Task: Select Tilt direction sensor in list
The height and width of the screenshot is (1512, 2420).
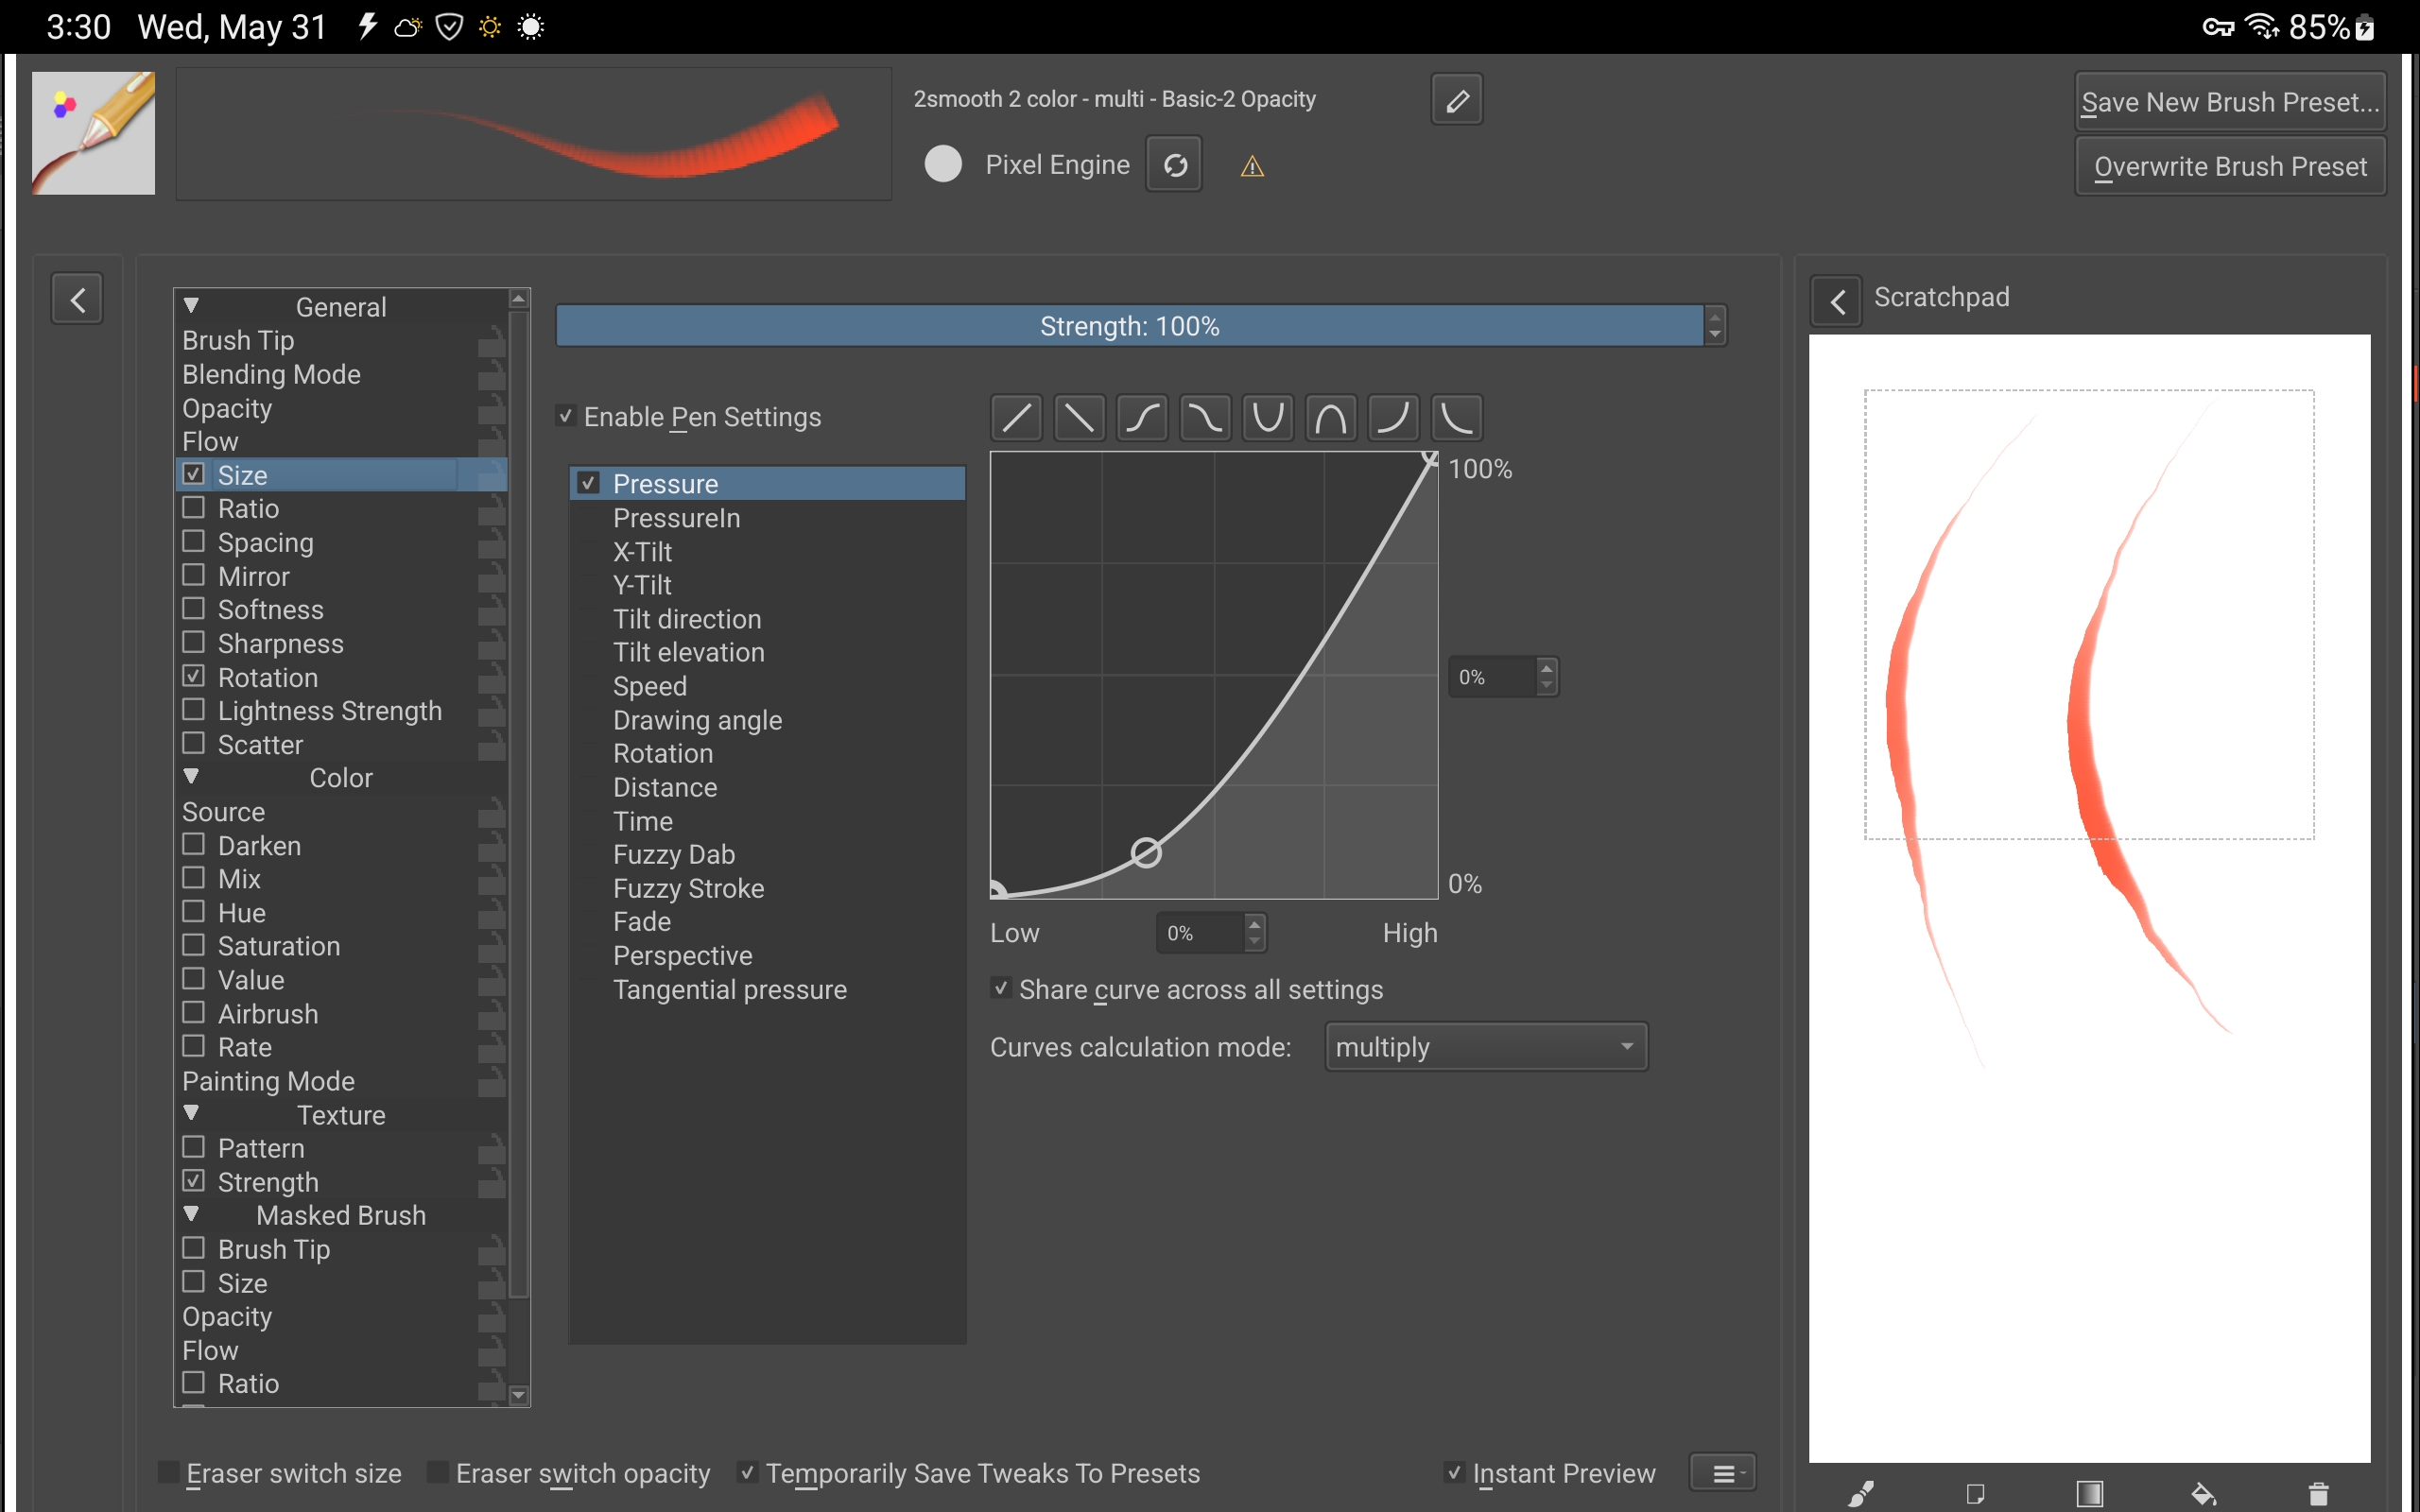Action: (687, 619)
